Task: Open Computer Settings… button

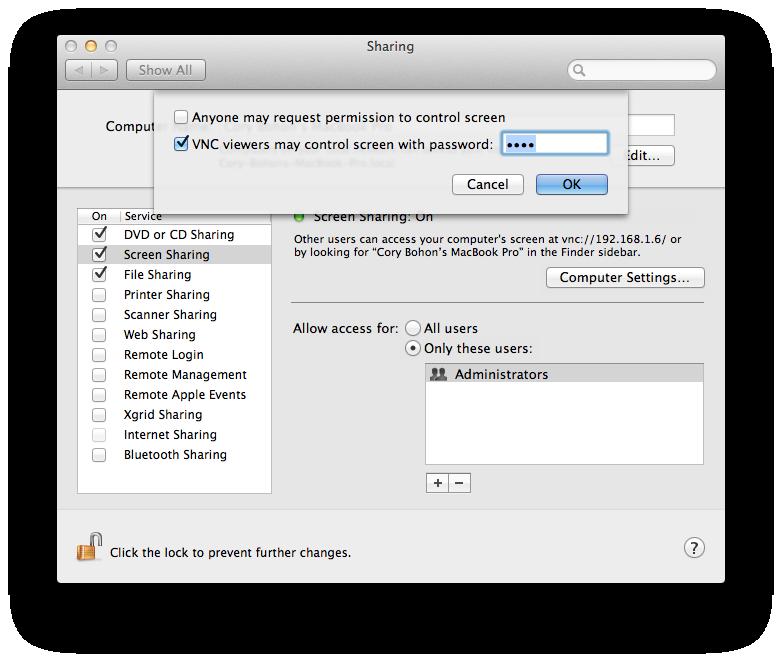Action: [625, 277]
